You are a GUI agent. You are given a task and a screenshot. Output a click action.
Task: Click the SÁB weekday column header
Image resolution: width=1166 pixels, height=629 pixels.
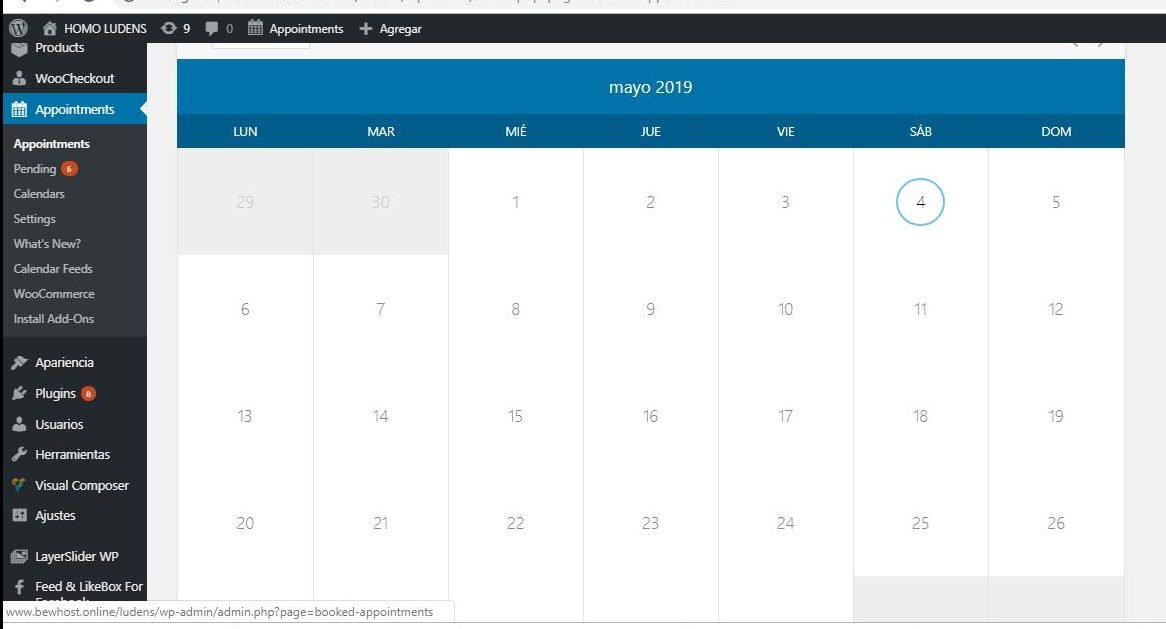(921, 132)
